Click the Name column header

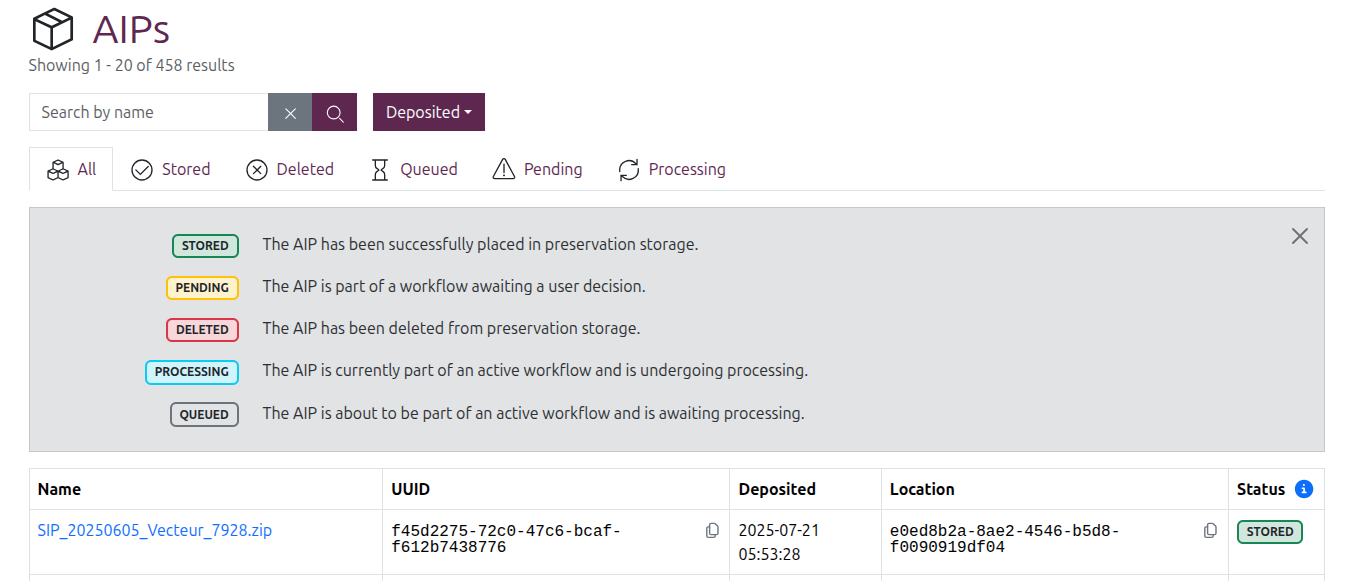(x=59, y=489)
